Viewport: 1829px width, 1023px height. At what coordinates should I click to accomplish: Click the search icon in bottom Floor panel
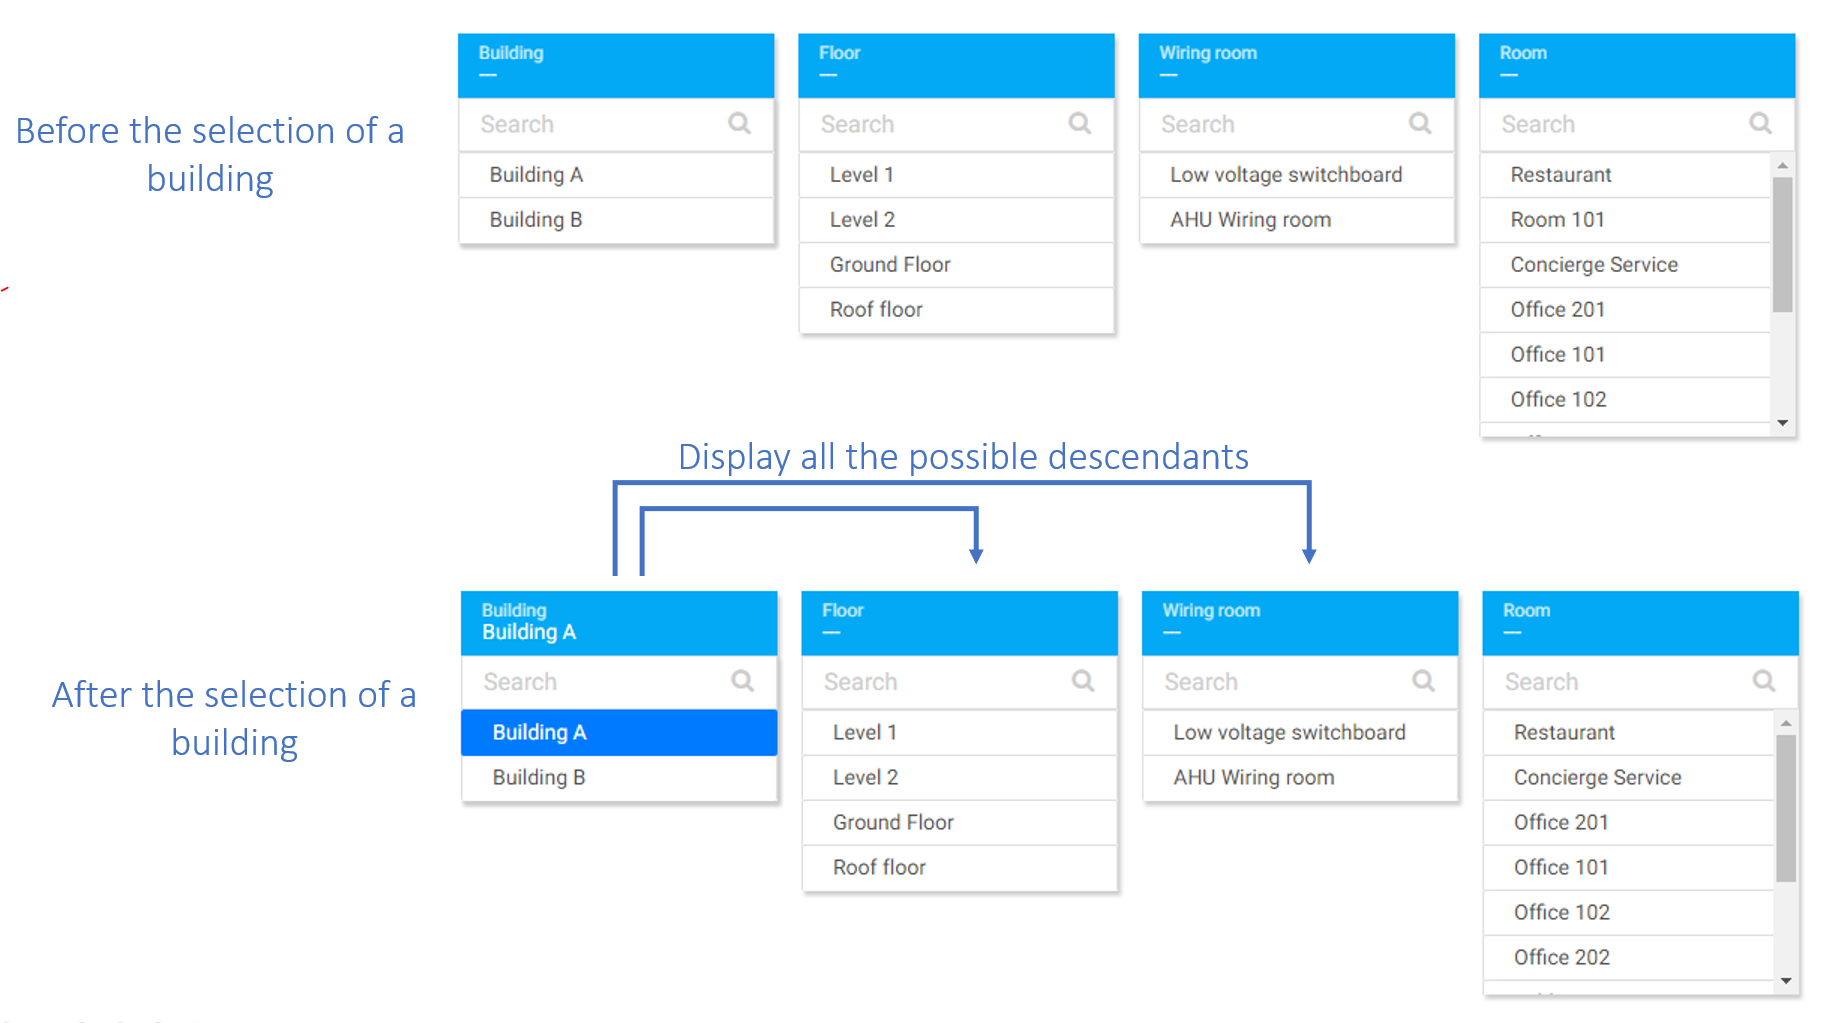[1082, 681]
